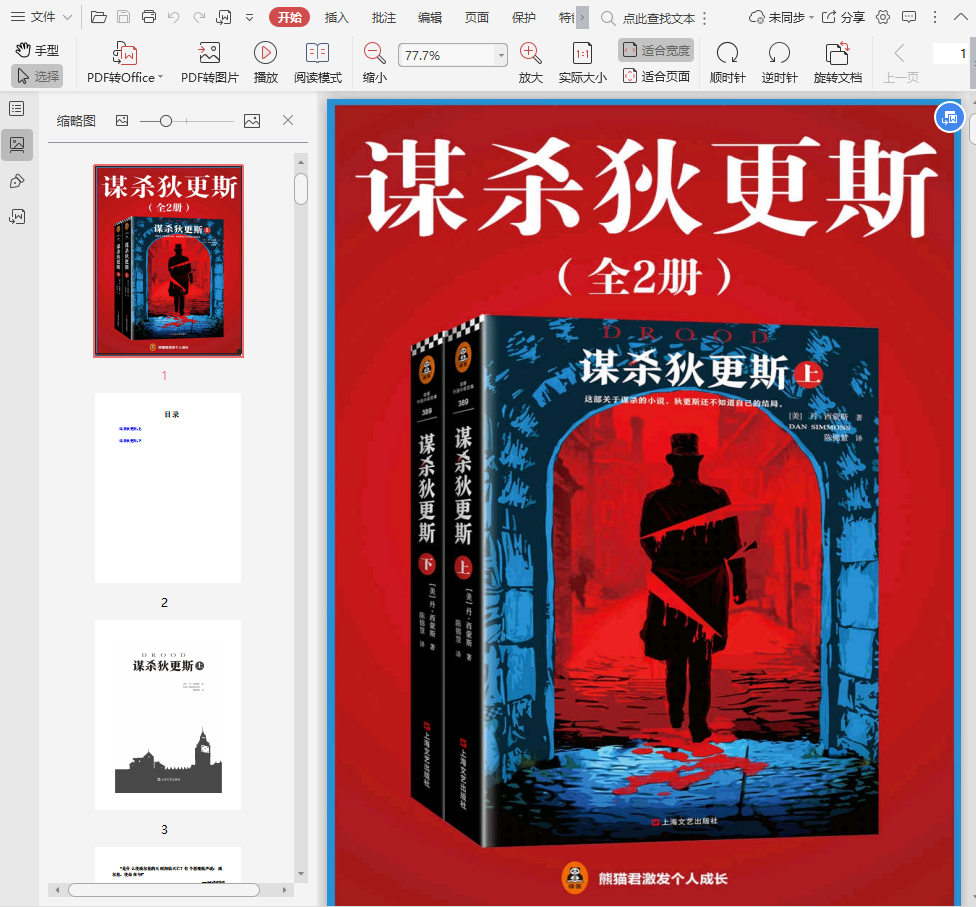Click thumbnail panel scroll up arrow
The width and height of the screenshot is (976, 907).
[x=301, y=162]
